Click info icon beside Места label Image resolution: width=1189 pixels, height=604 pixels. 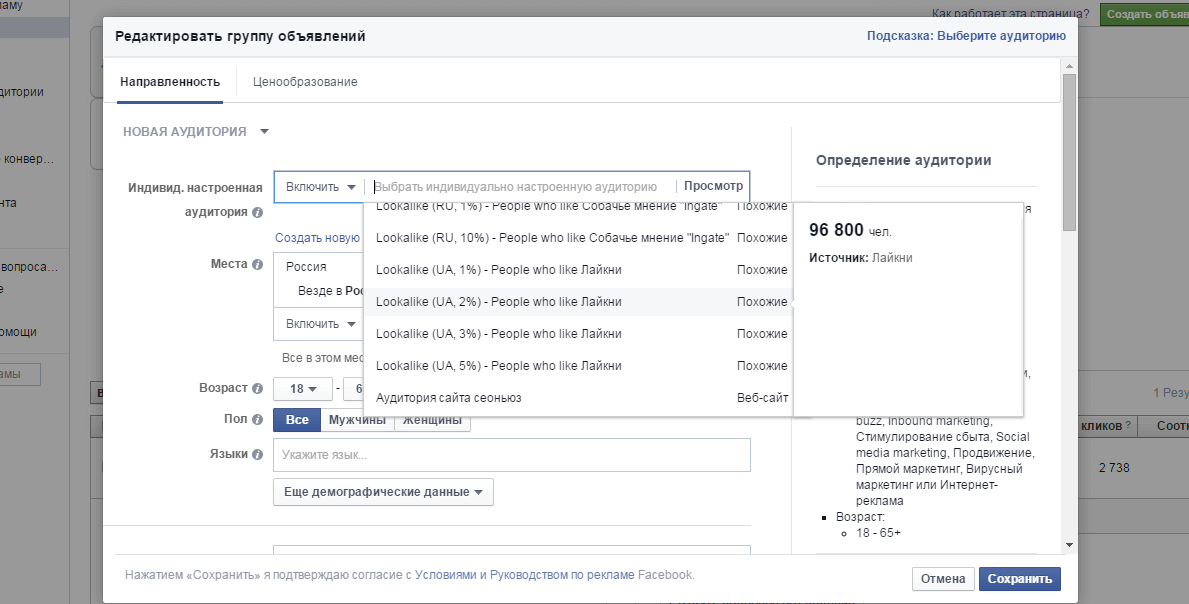tap(257, 265)
